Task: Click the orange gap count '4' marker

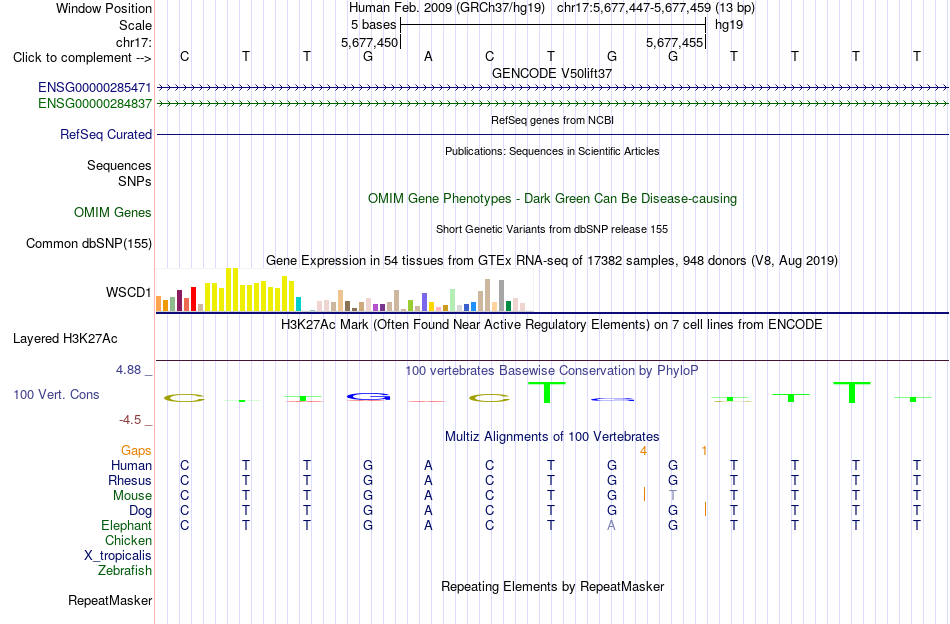Action: pos(643,451)
